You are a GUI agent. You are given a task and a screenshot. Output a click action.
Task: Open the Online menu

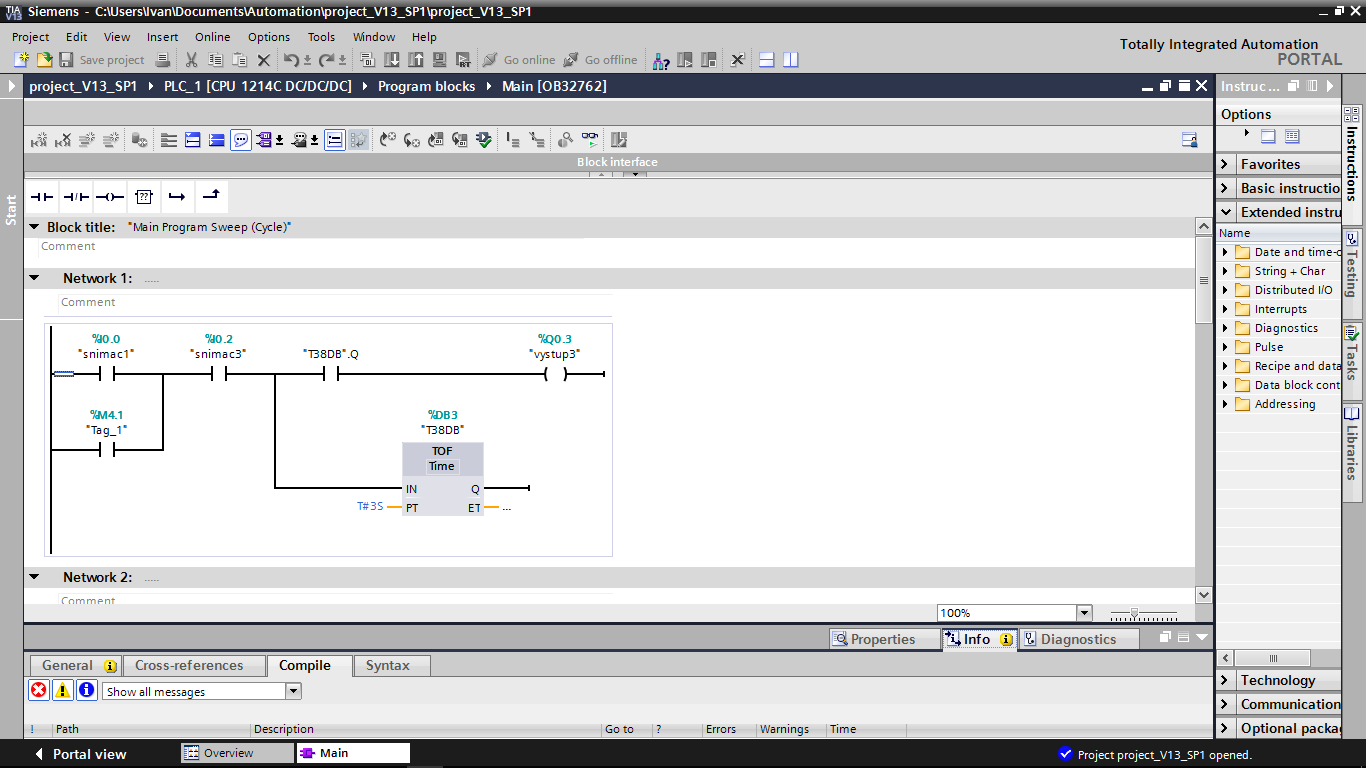point(212,37)
